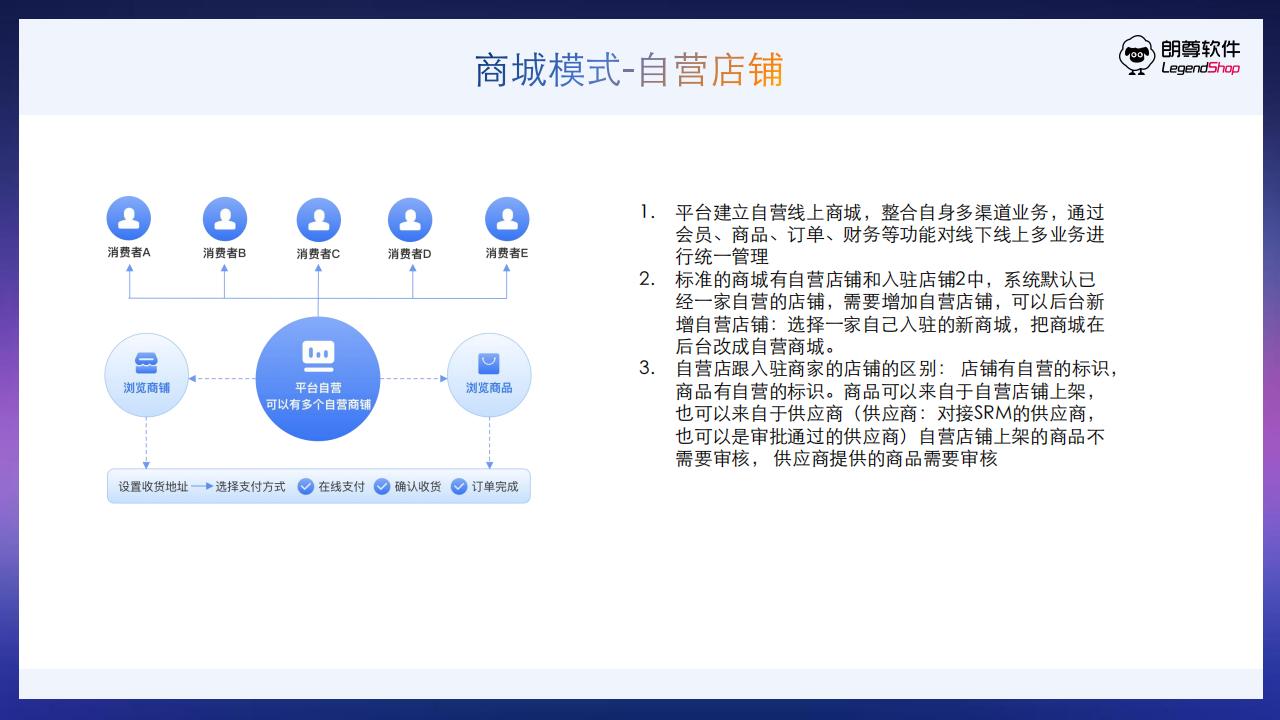Click the checkmark beside 订单完成
This screenshot has height=720, width=1280.
tap(459, 487)
